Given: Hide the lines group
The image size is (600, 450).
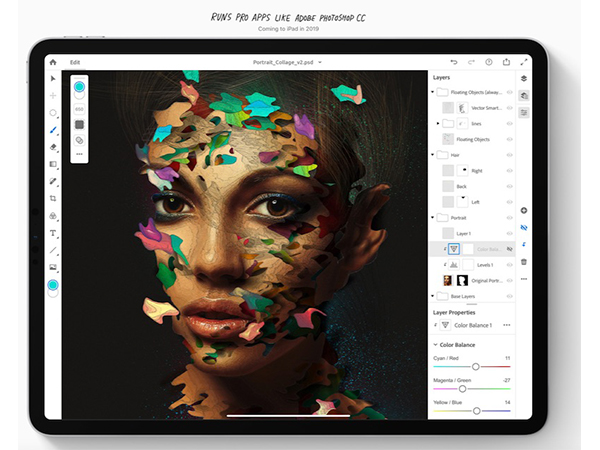Looking at the screenshot, I should tap(509, 124).
